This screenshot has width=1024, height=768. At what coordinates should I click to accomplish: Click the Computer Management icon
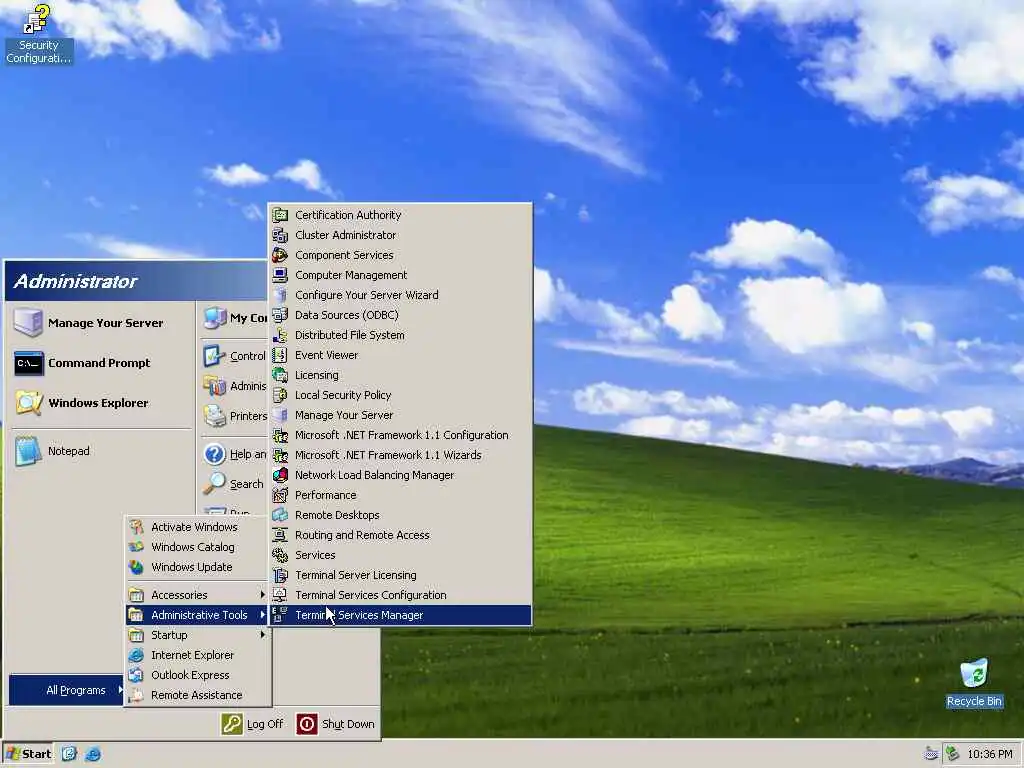pos(280,275)
